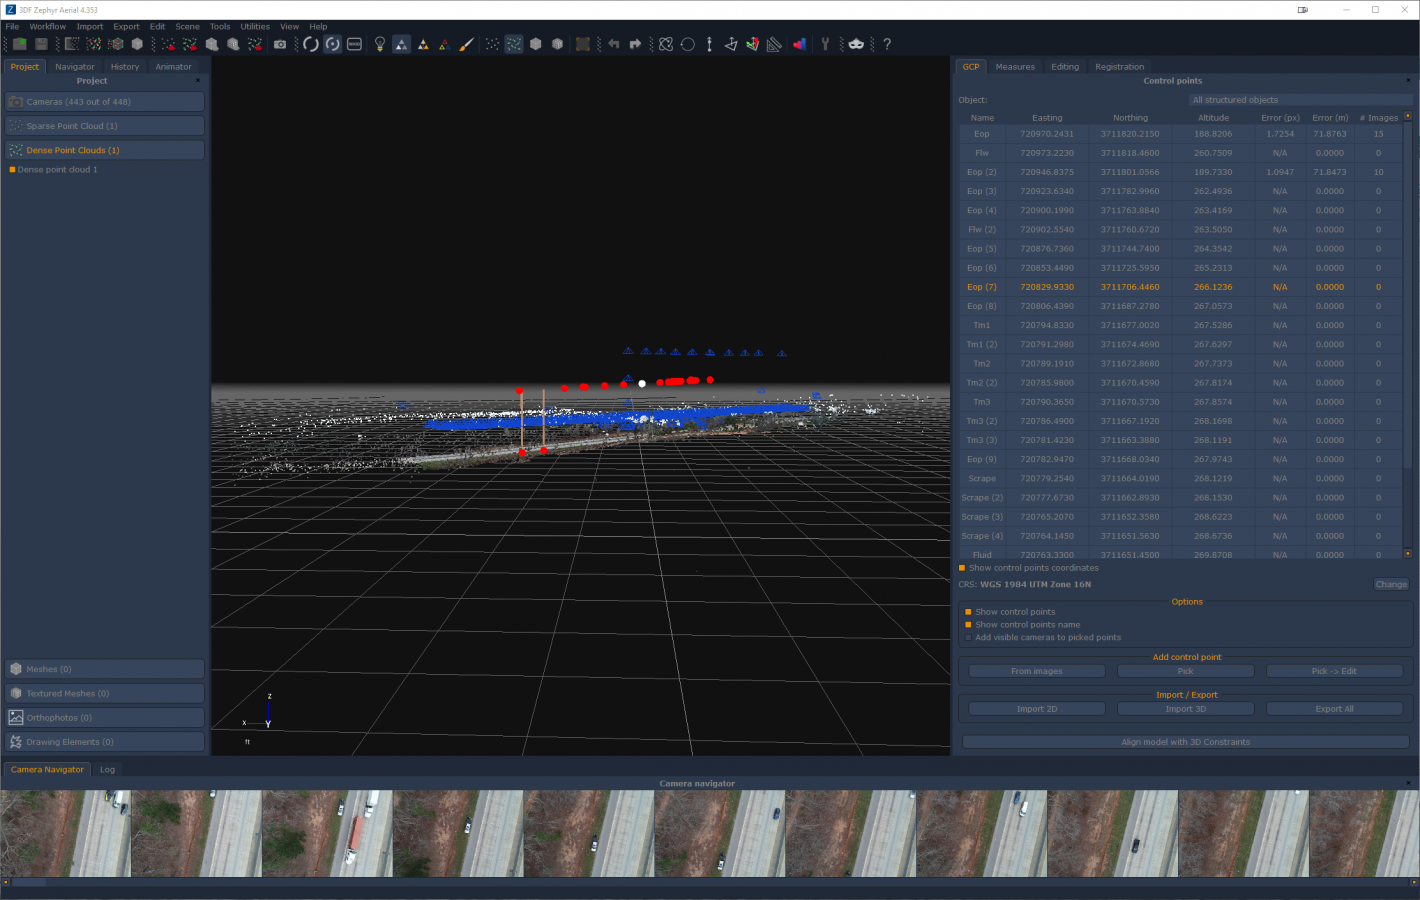1420x900 pixels.
Task: Save project with the floppy disk icon
Action: click(x=42, y=44)
